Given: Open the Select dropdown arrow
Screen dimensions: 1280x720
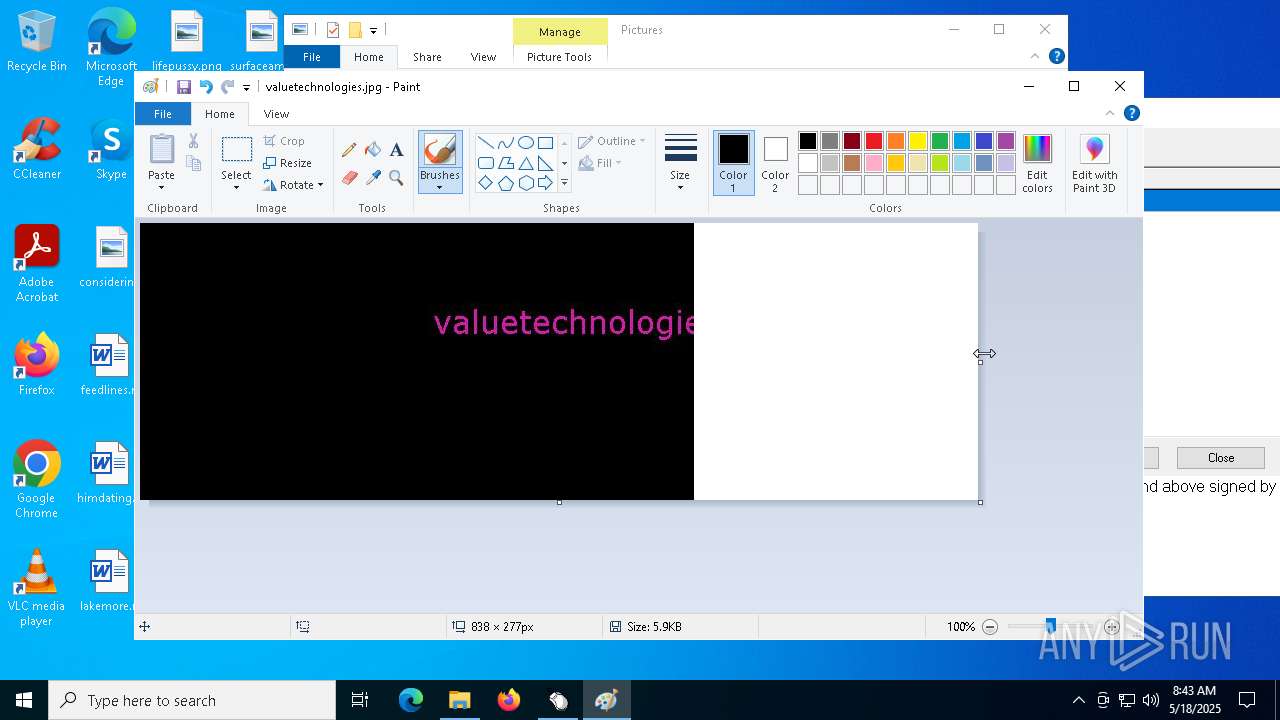Looking at the screenshot, I should click(x=236, y=187).
